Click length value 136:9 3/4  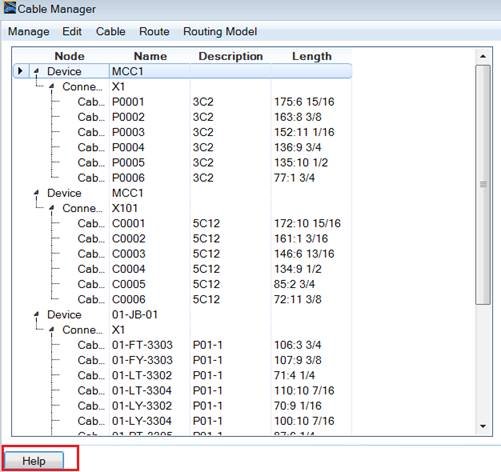(298, 147)
